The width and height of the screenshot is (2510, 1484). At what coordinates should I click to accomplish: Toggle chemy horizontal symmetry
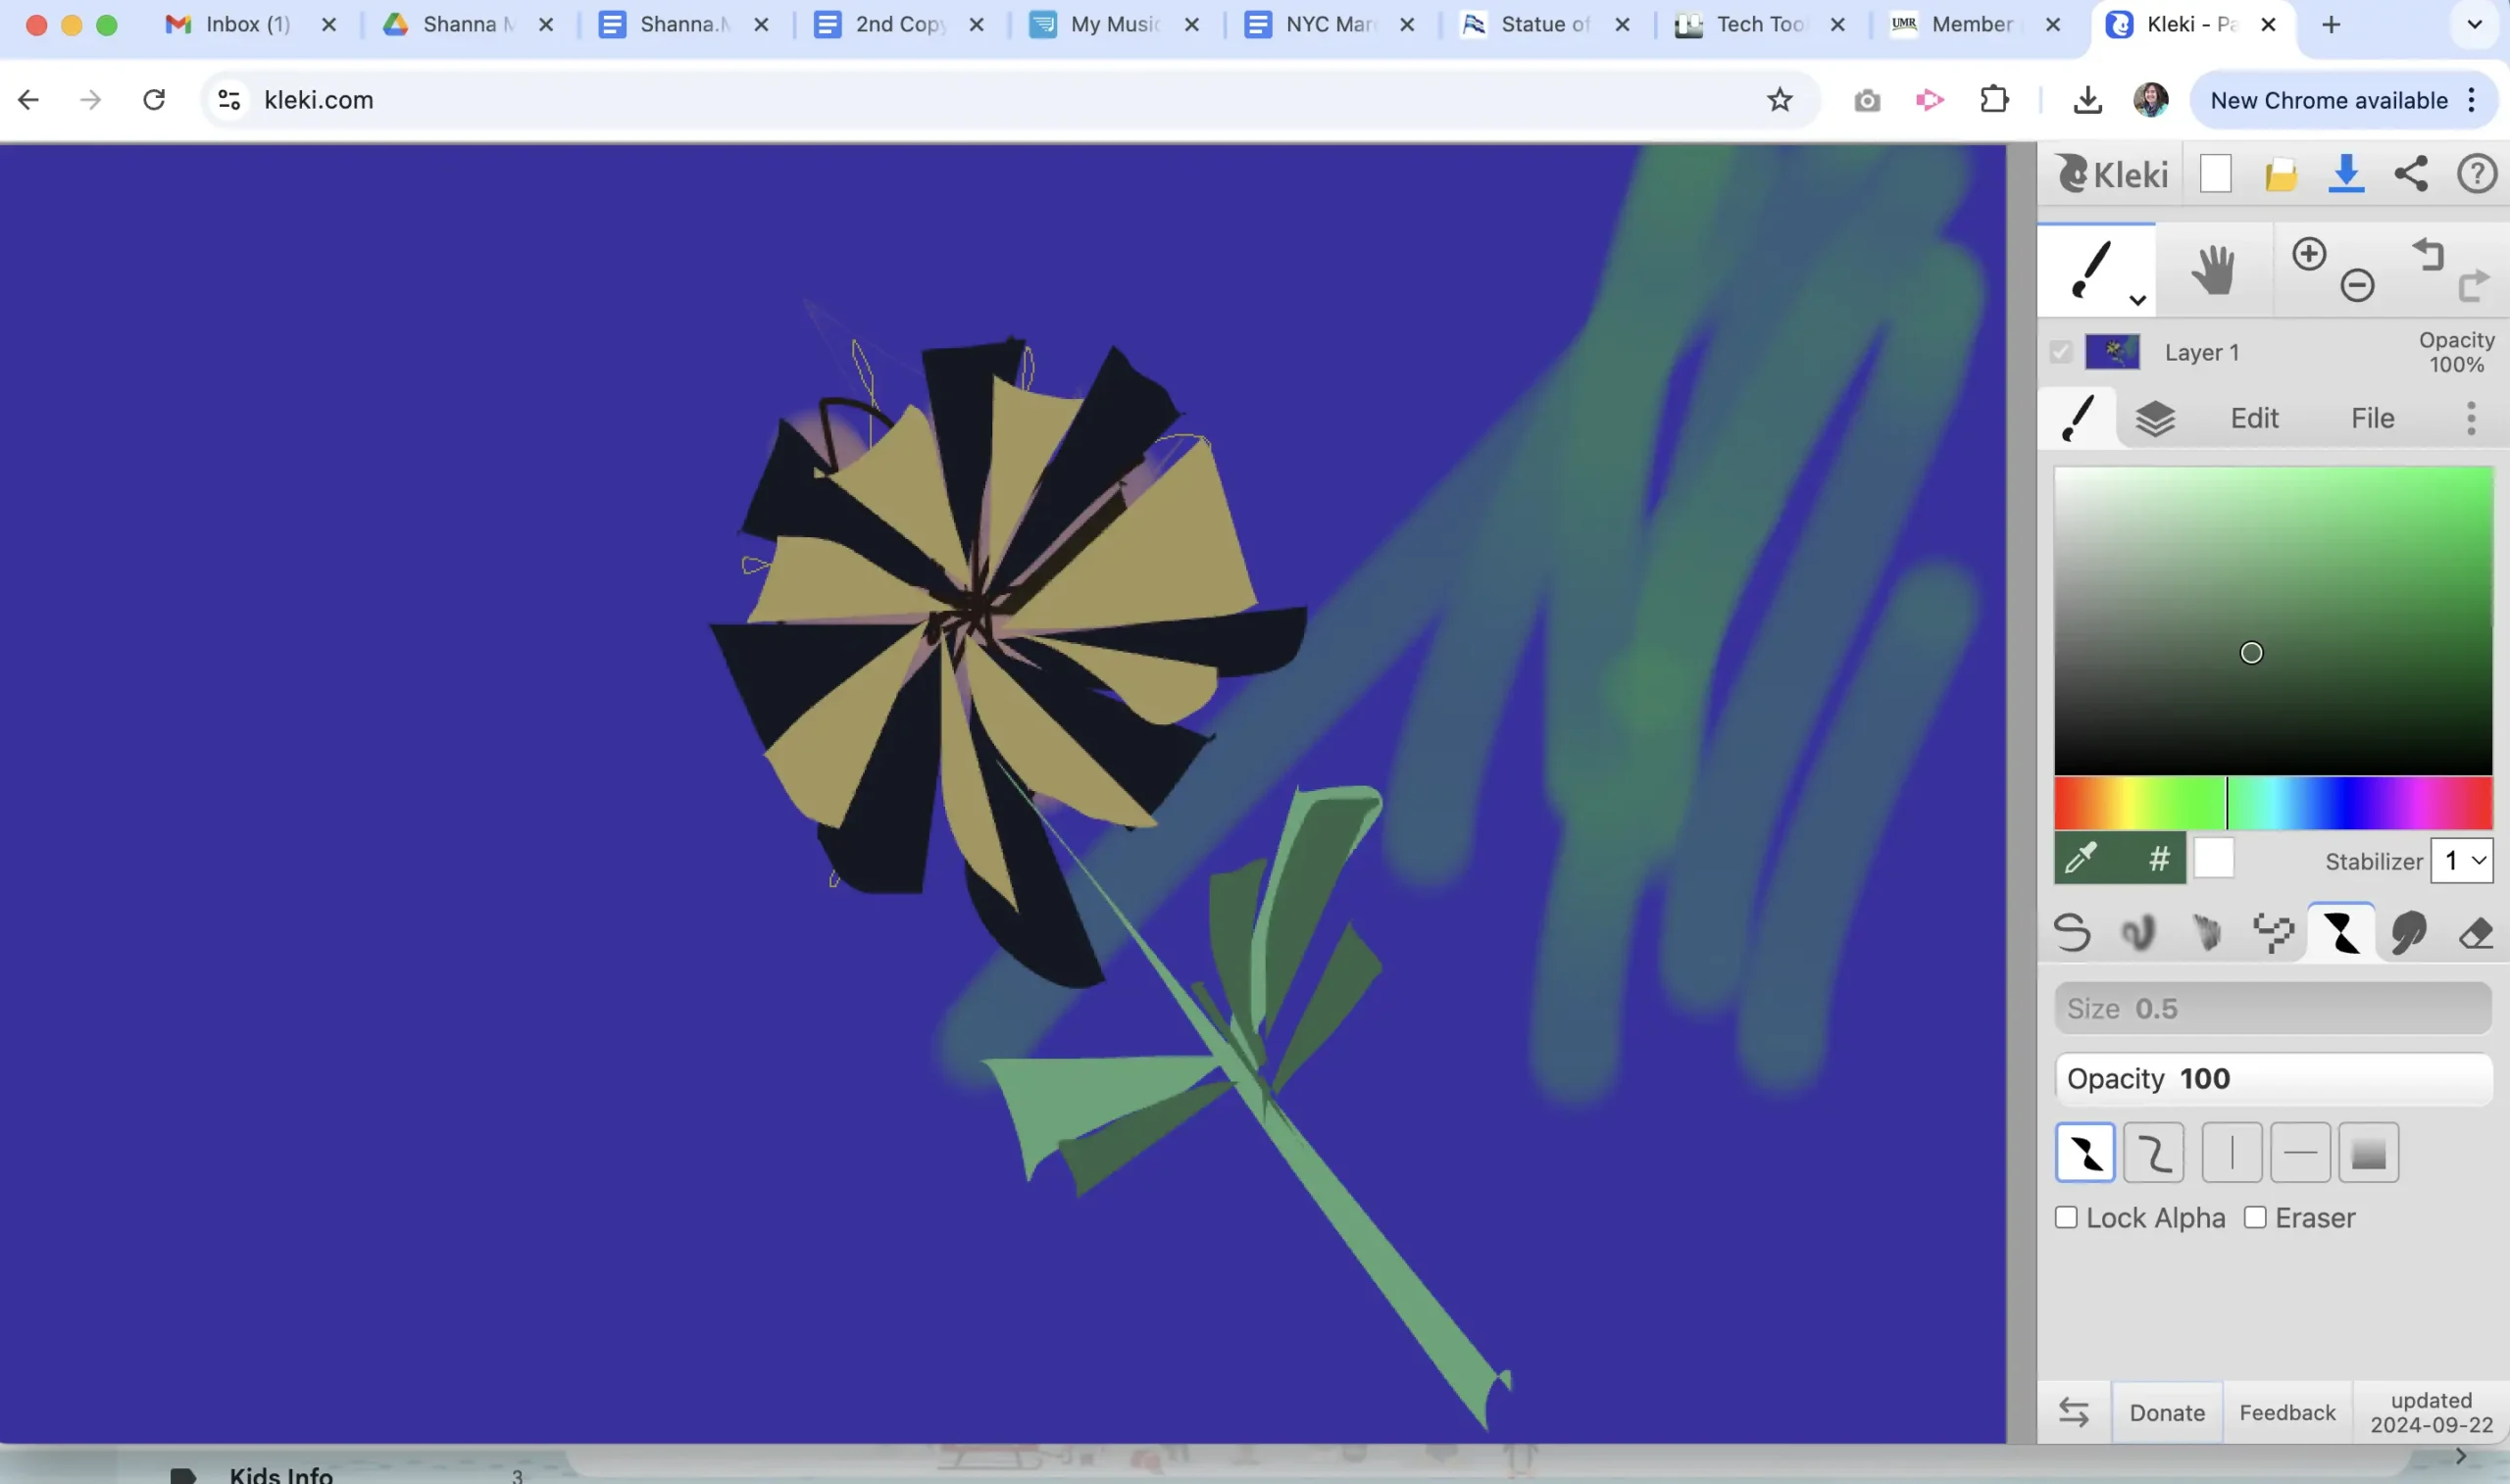(x=2300, y=1153)
